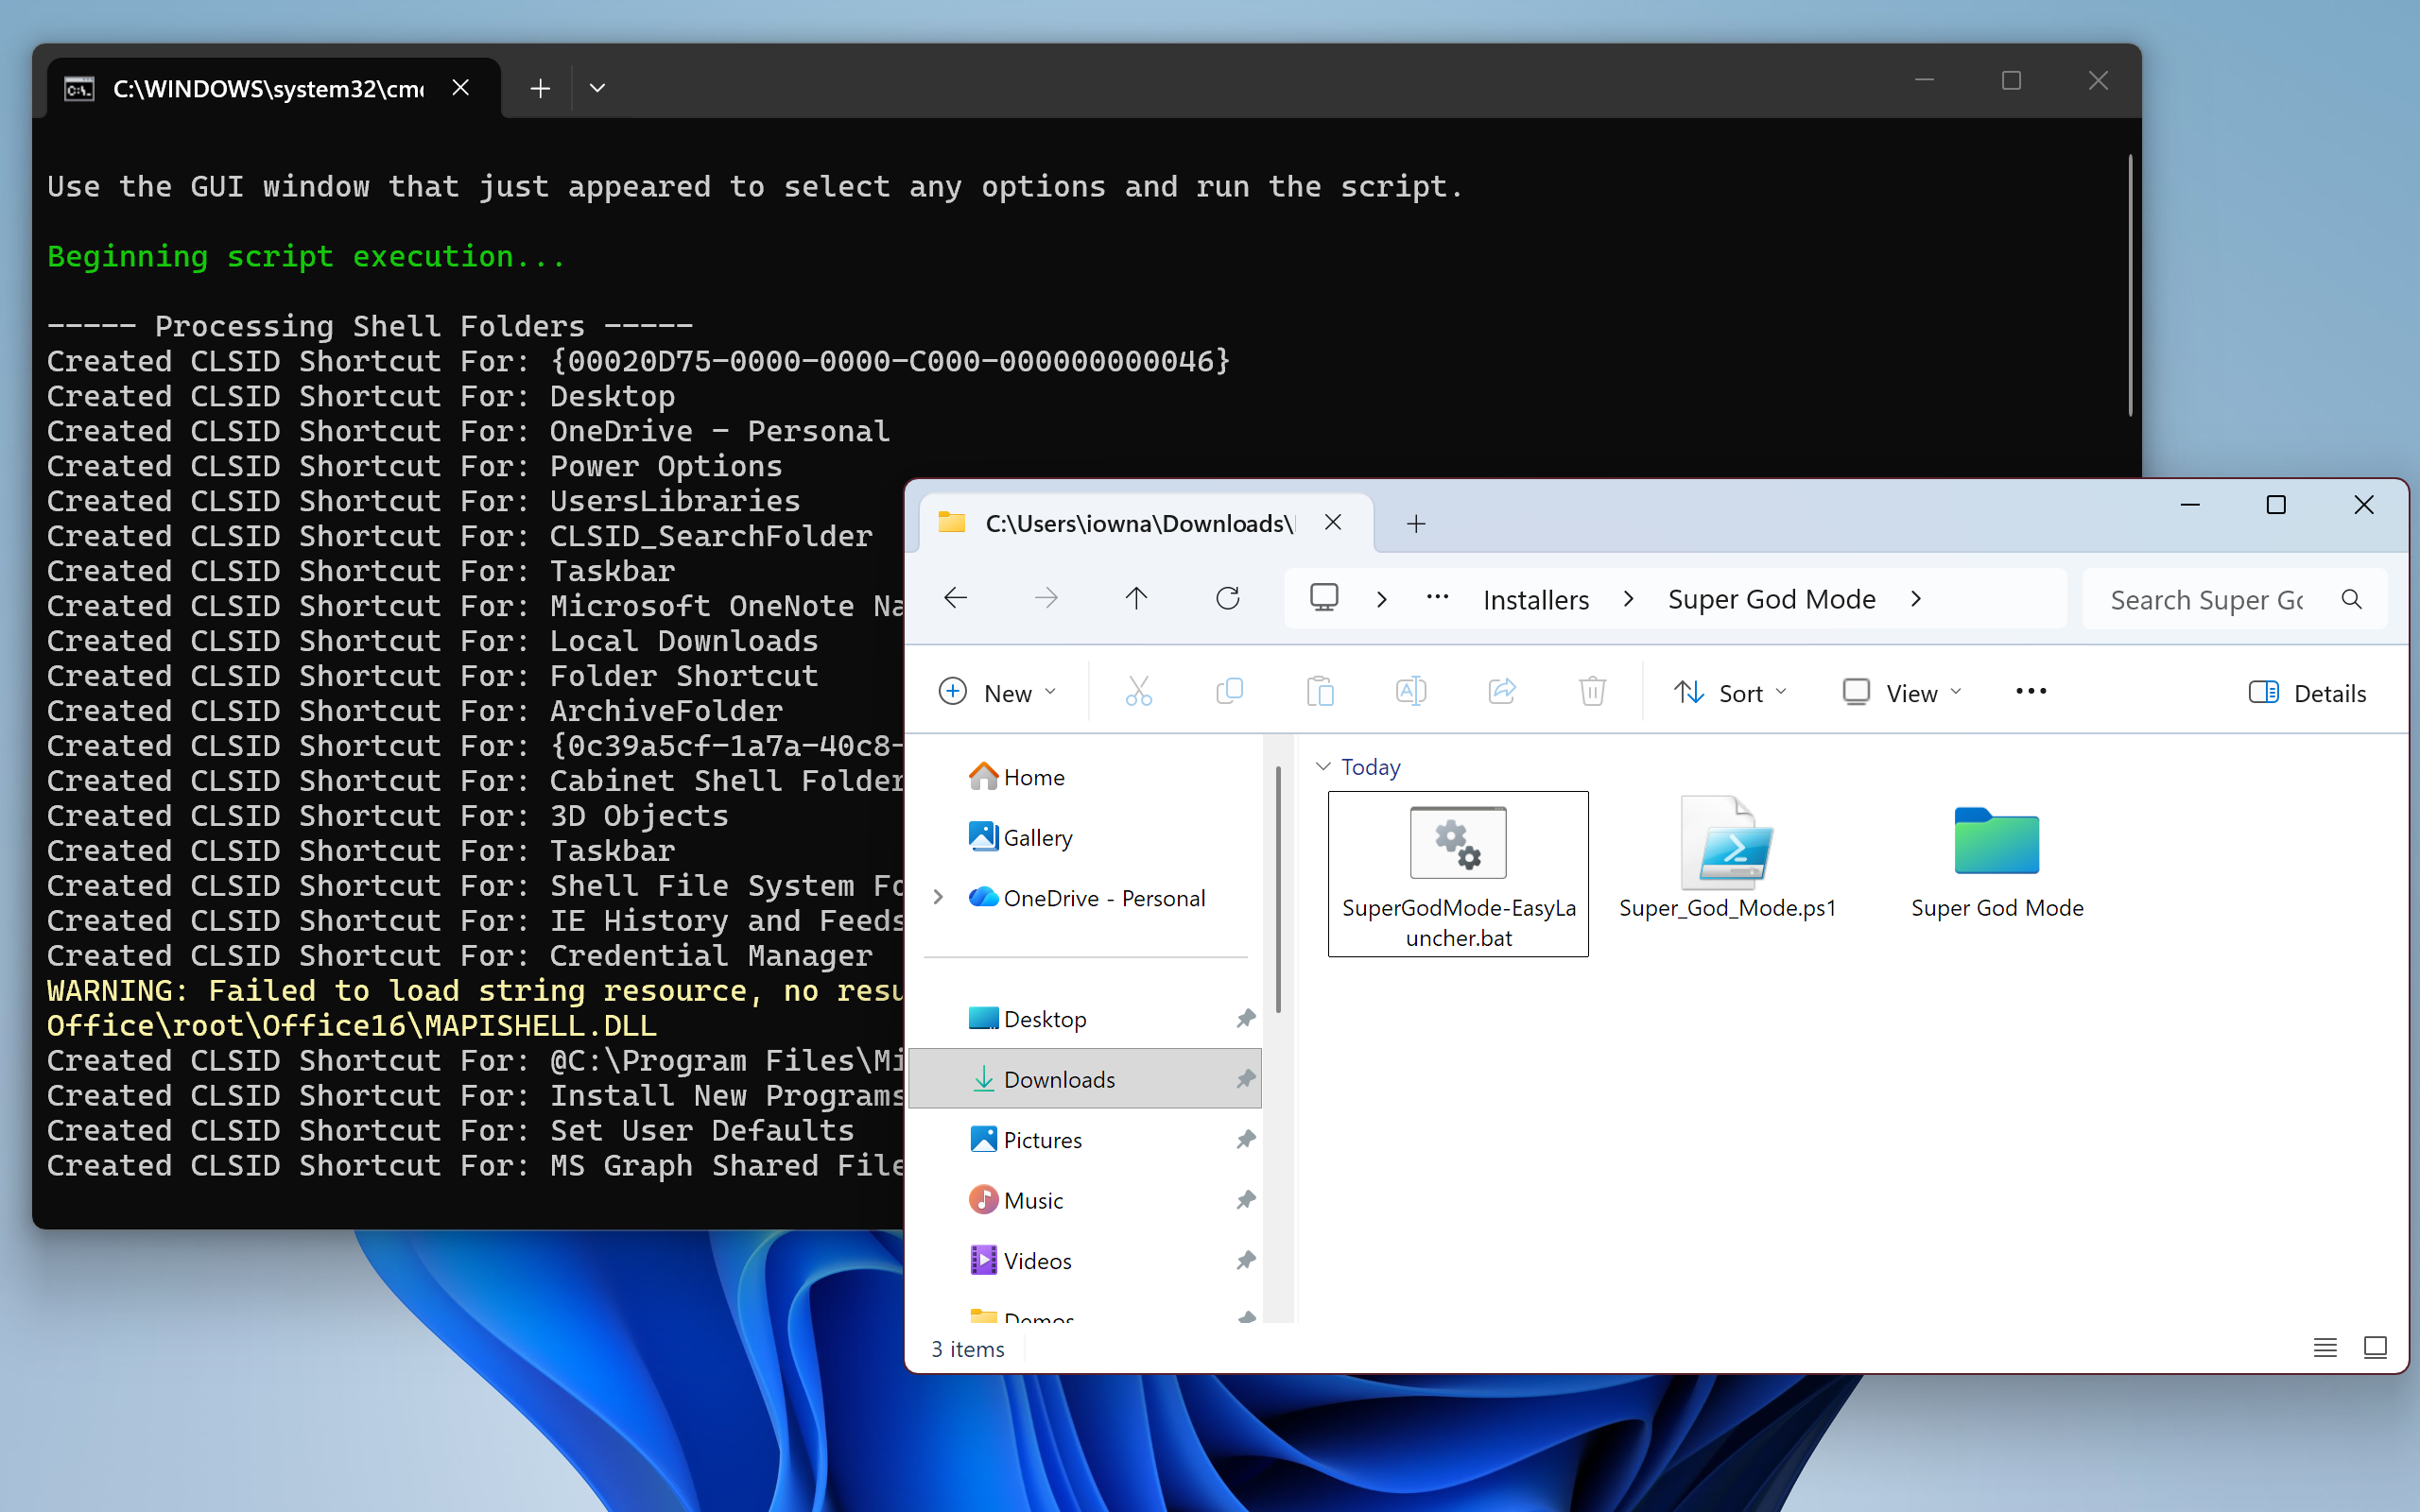Screen dimensions: 2420x1512
Task: Open the Sort dropdown menu
Action: click(x=1731, y=692)
